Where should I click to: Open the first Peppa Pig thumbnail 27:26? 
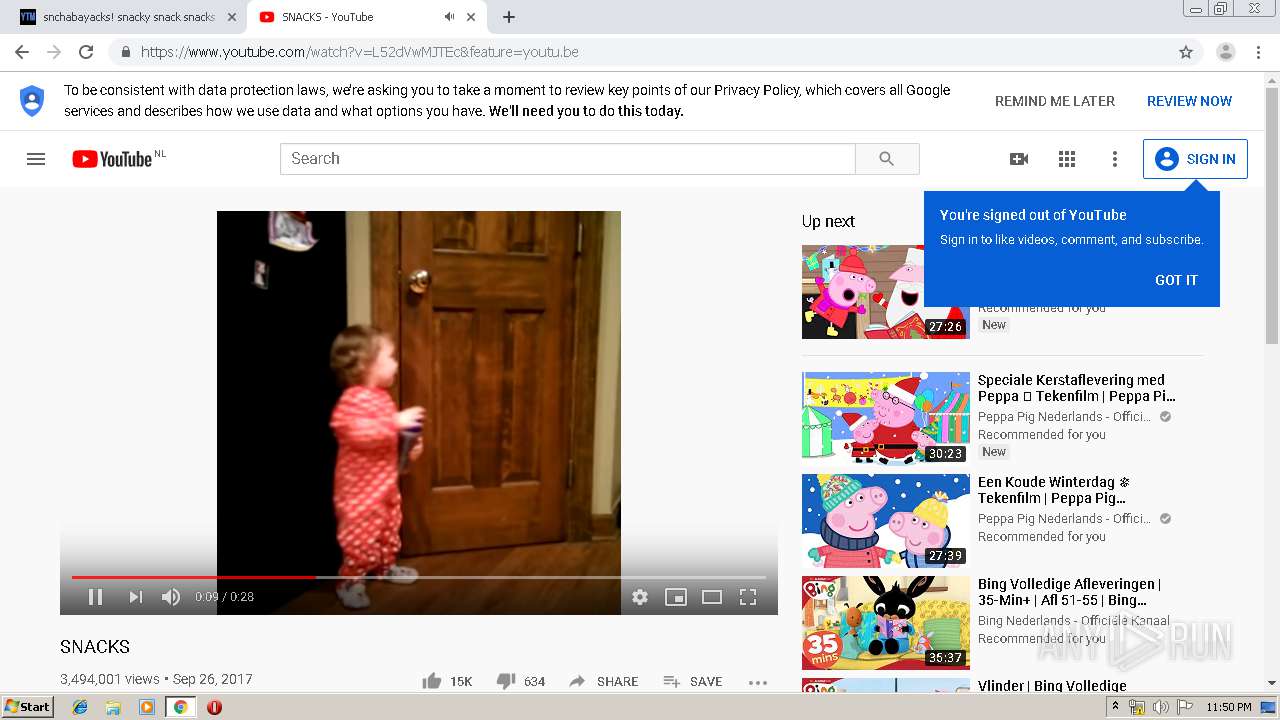(x=886, y=292)
